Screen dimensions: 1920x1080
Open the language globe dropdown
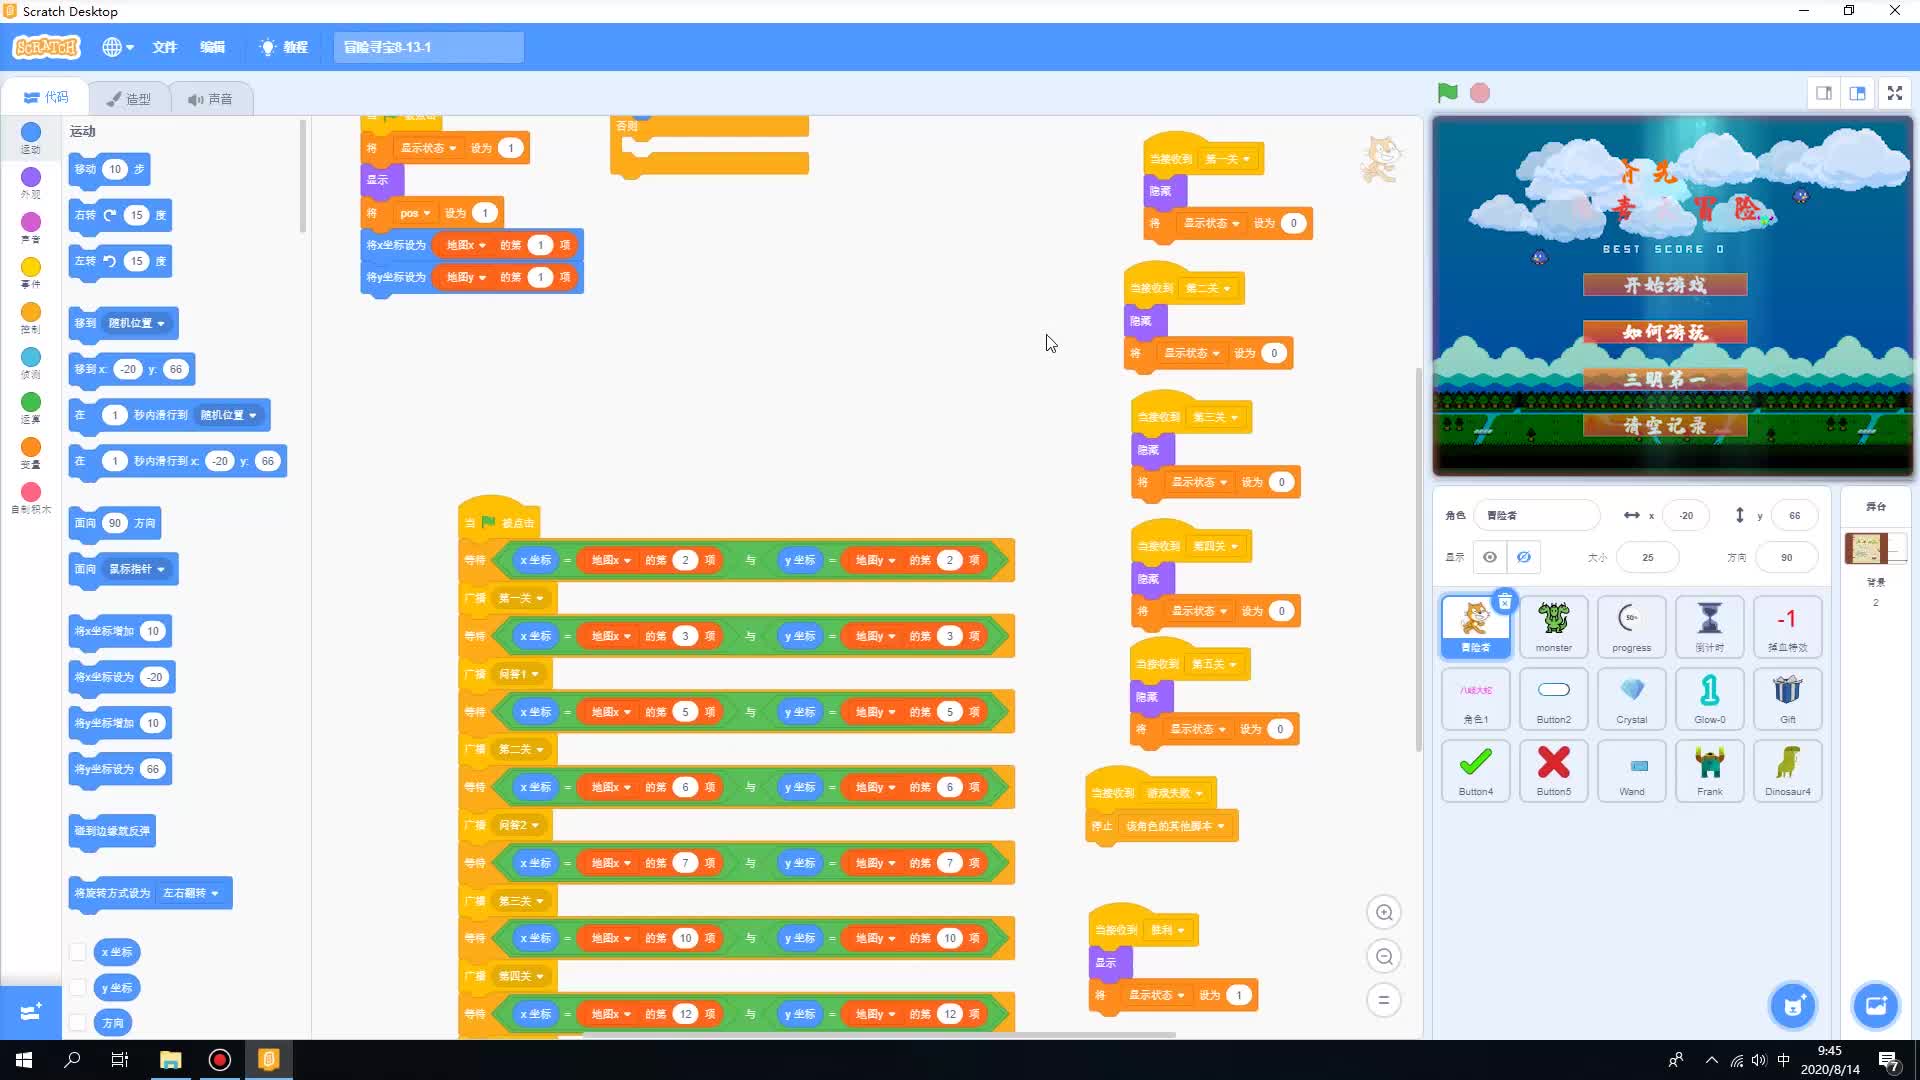point(117,47)
